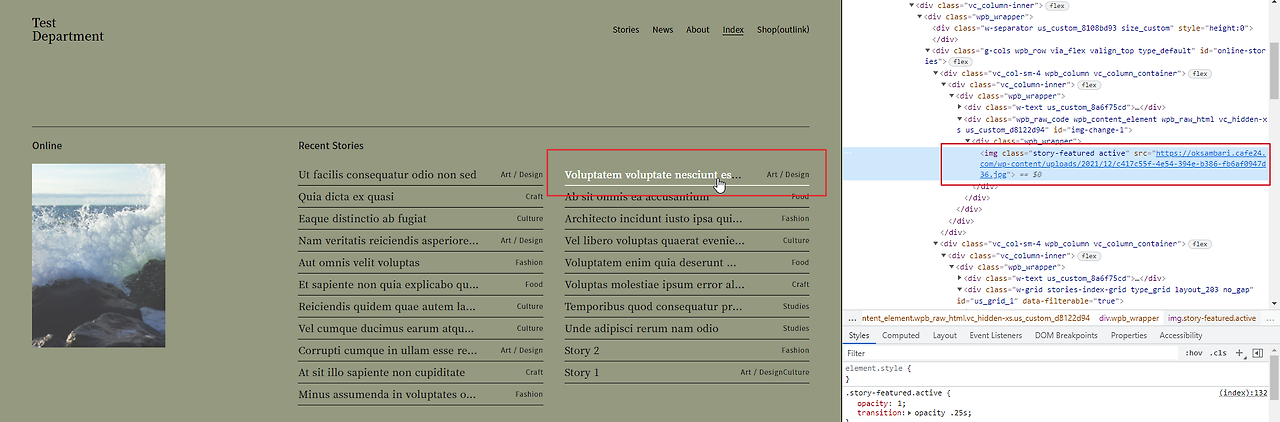Select the Properties tab
The image size is (1280, 422).
(1128, 336)
